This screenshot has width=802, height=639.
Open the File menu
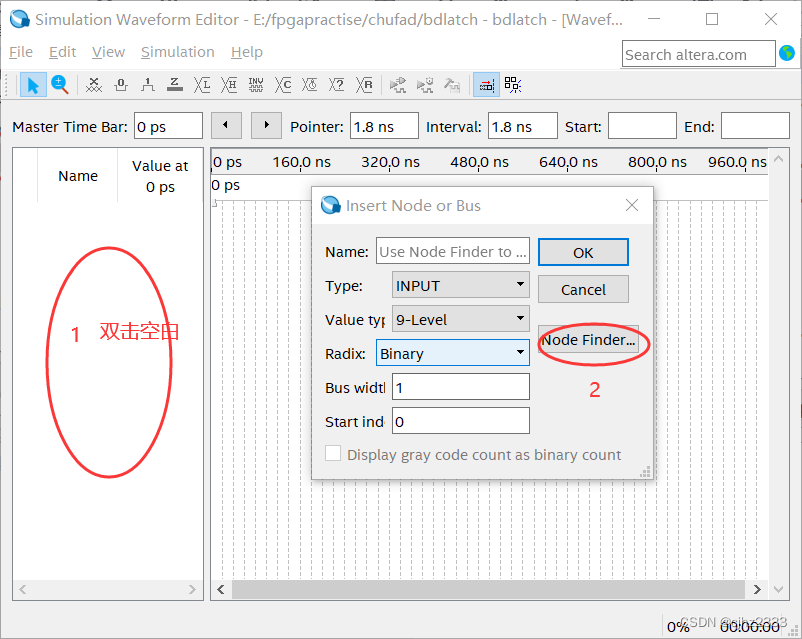(x=21, y=52)
